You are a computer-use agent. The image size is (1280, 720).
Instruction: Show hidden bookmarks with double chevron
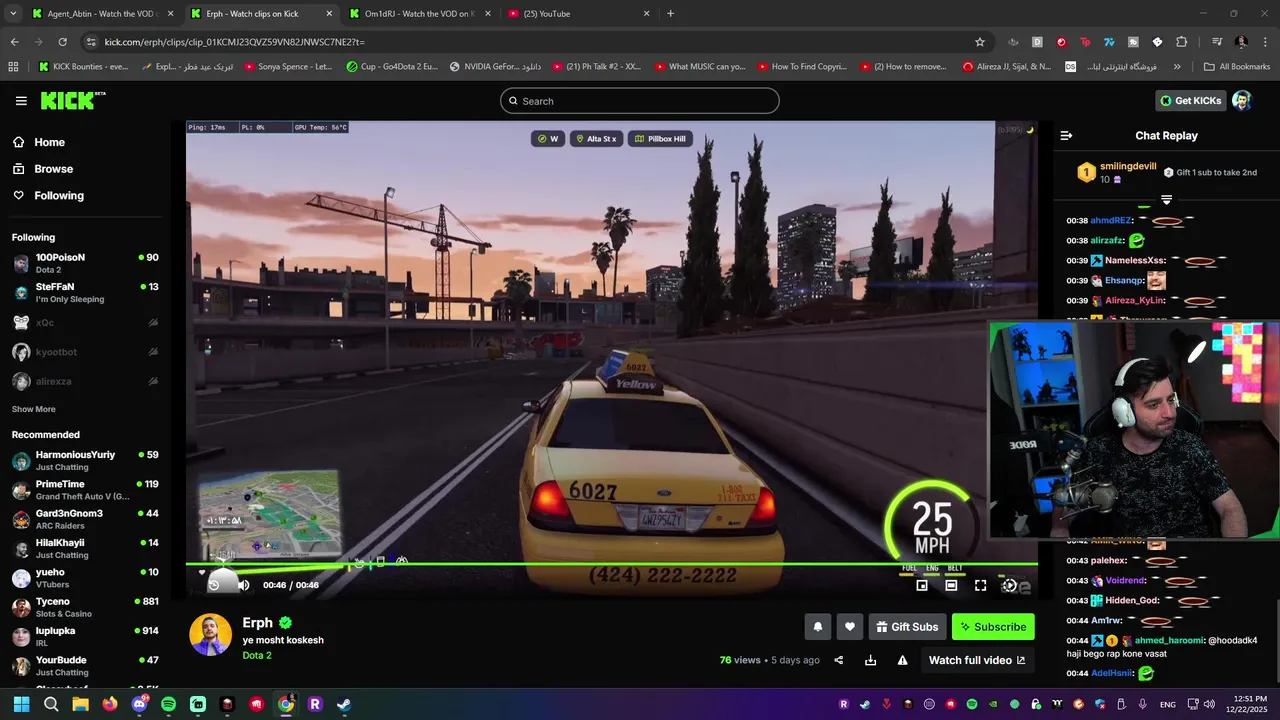[x=1177, y=67]
